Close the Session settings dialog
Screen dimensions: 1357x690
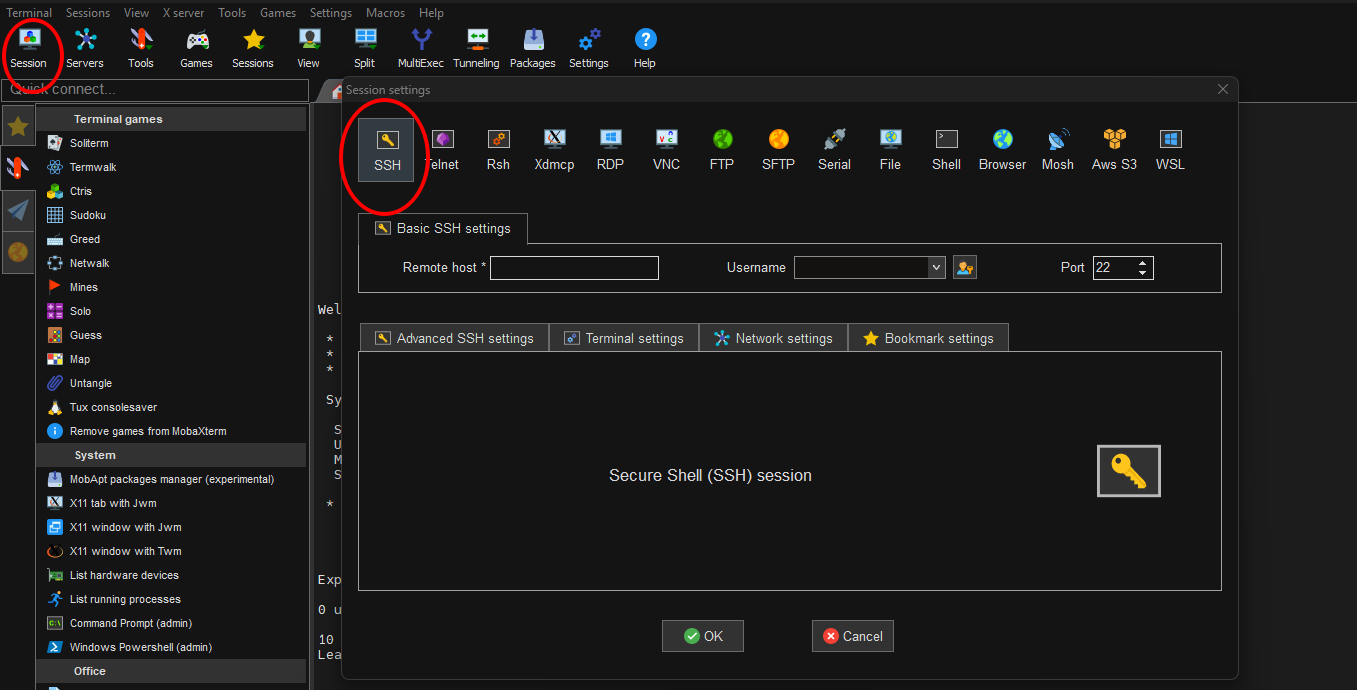pyautogui.click(x=1223, y=89)
